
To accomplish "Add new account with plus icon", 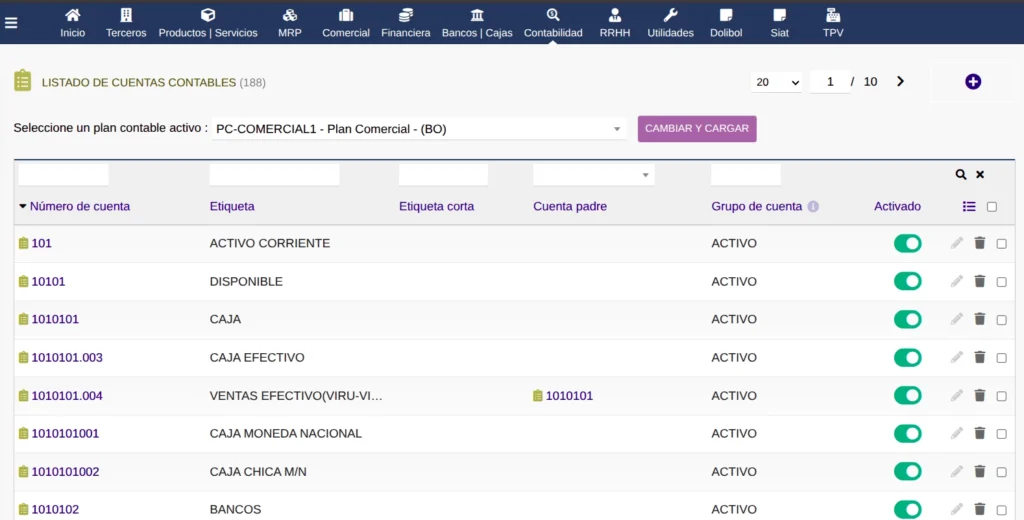I will (x=972, y=82).
